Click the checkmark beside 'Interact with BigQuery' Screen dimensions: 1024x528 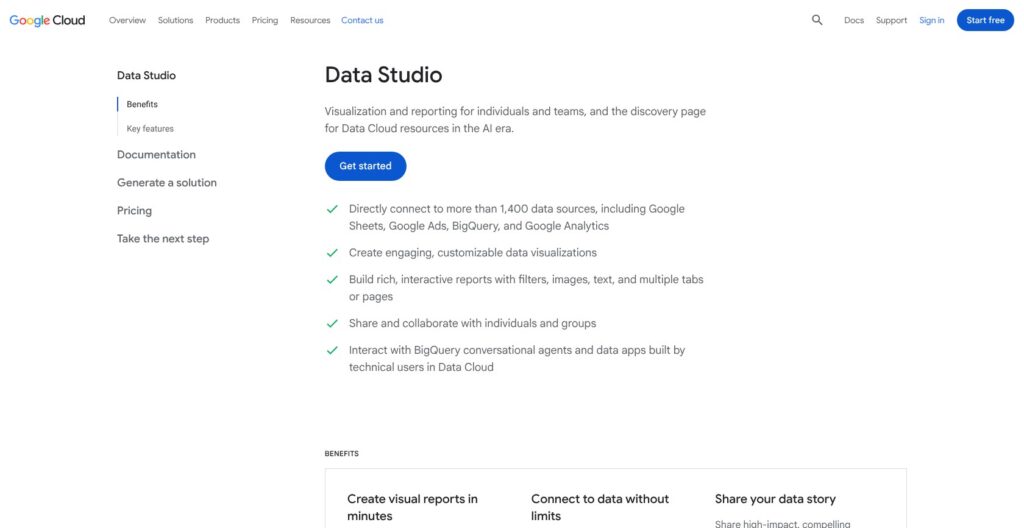tap(332, 350)
